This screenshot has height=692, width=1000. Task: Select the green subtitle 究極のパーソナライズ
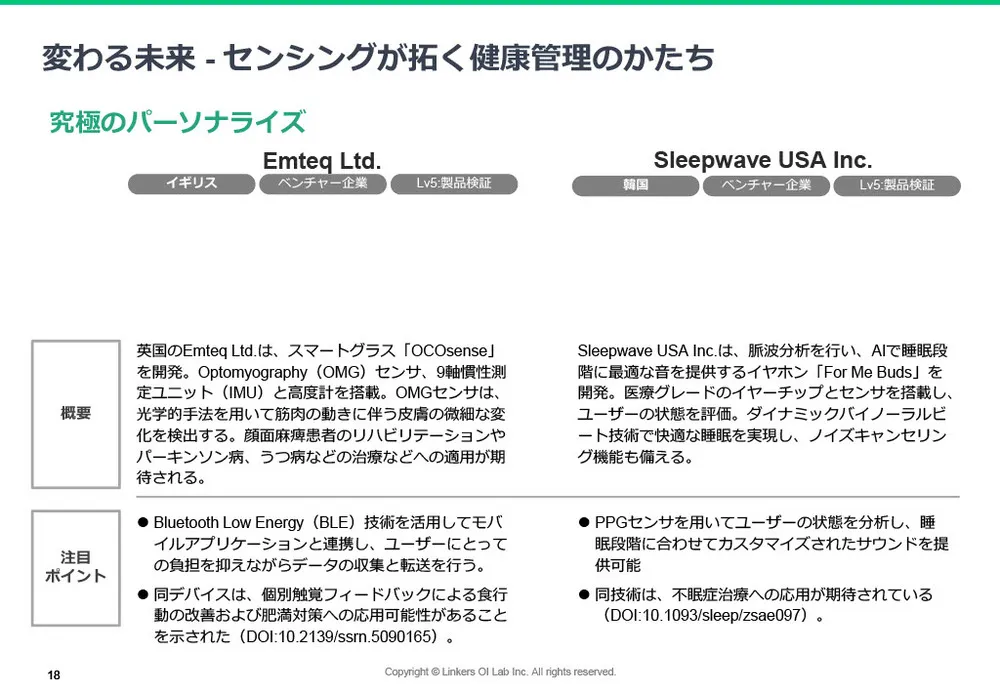(177, 122)
